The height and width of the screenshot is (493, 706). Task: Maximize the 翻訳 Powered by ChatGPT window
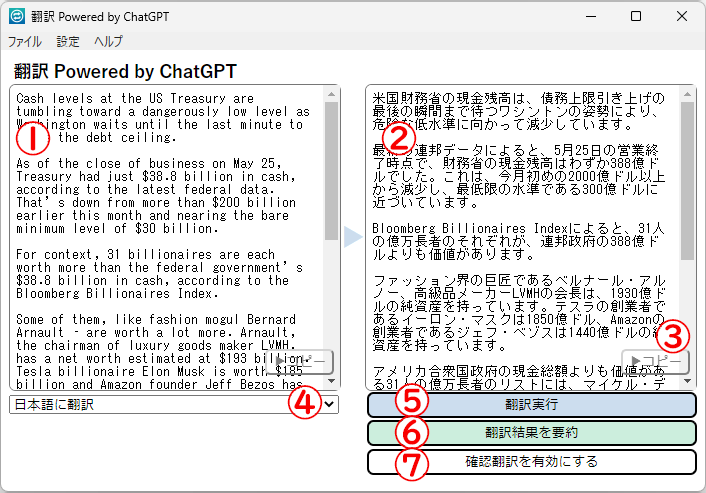click(x=636, y=17)
